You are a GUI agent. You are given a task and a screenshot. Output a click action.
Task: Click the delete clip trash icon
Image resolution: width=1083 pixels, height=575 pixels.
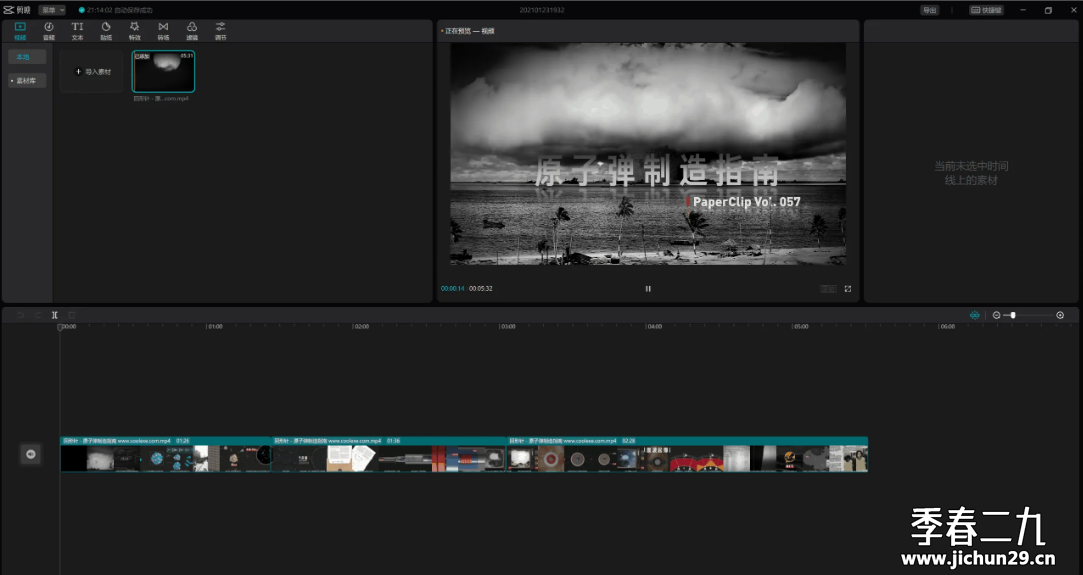[71, 315]
